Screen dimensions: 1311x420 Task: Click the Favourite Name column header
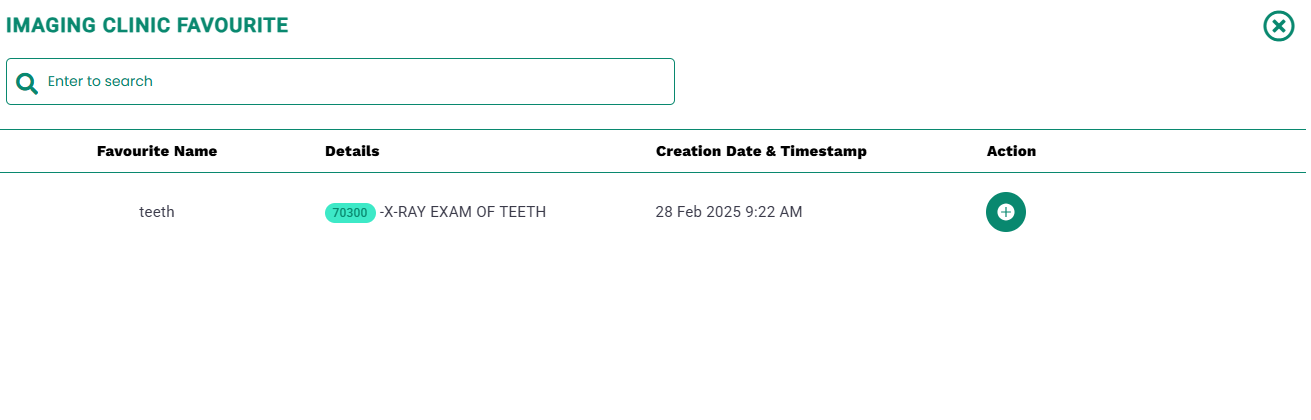tap(157, 151)
